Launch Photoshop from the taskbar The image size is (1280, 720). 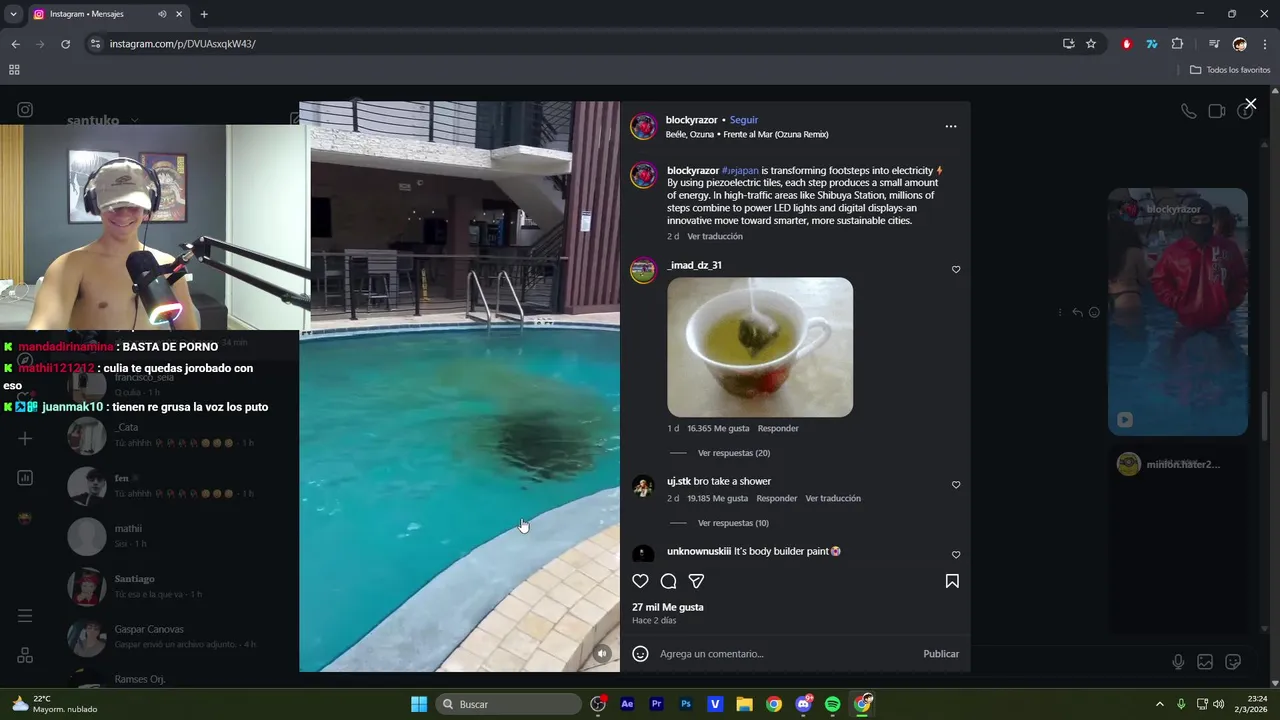(x=686, y=704)
